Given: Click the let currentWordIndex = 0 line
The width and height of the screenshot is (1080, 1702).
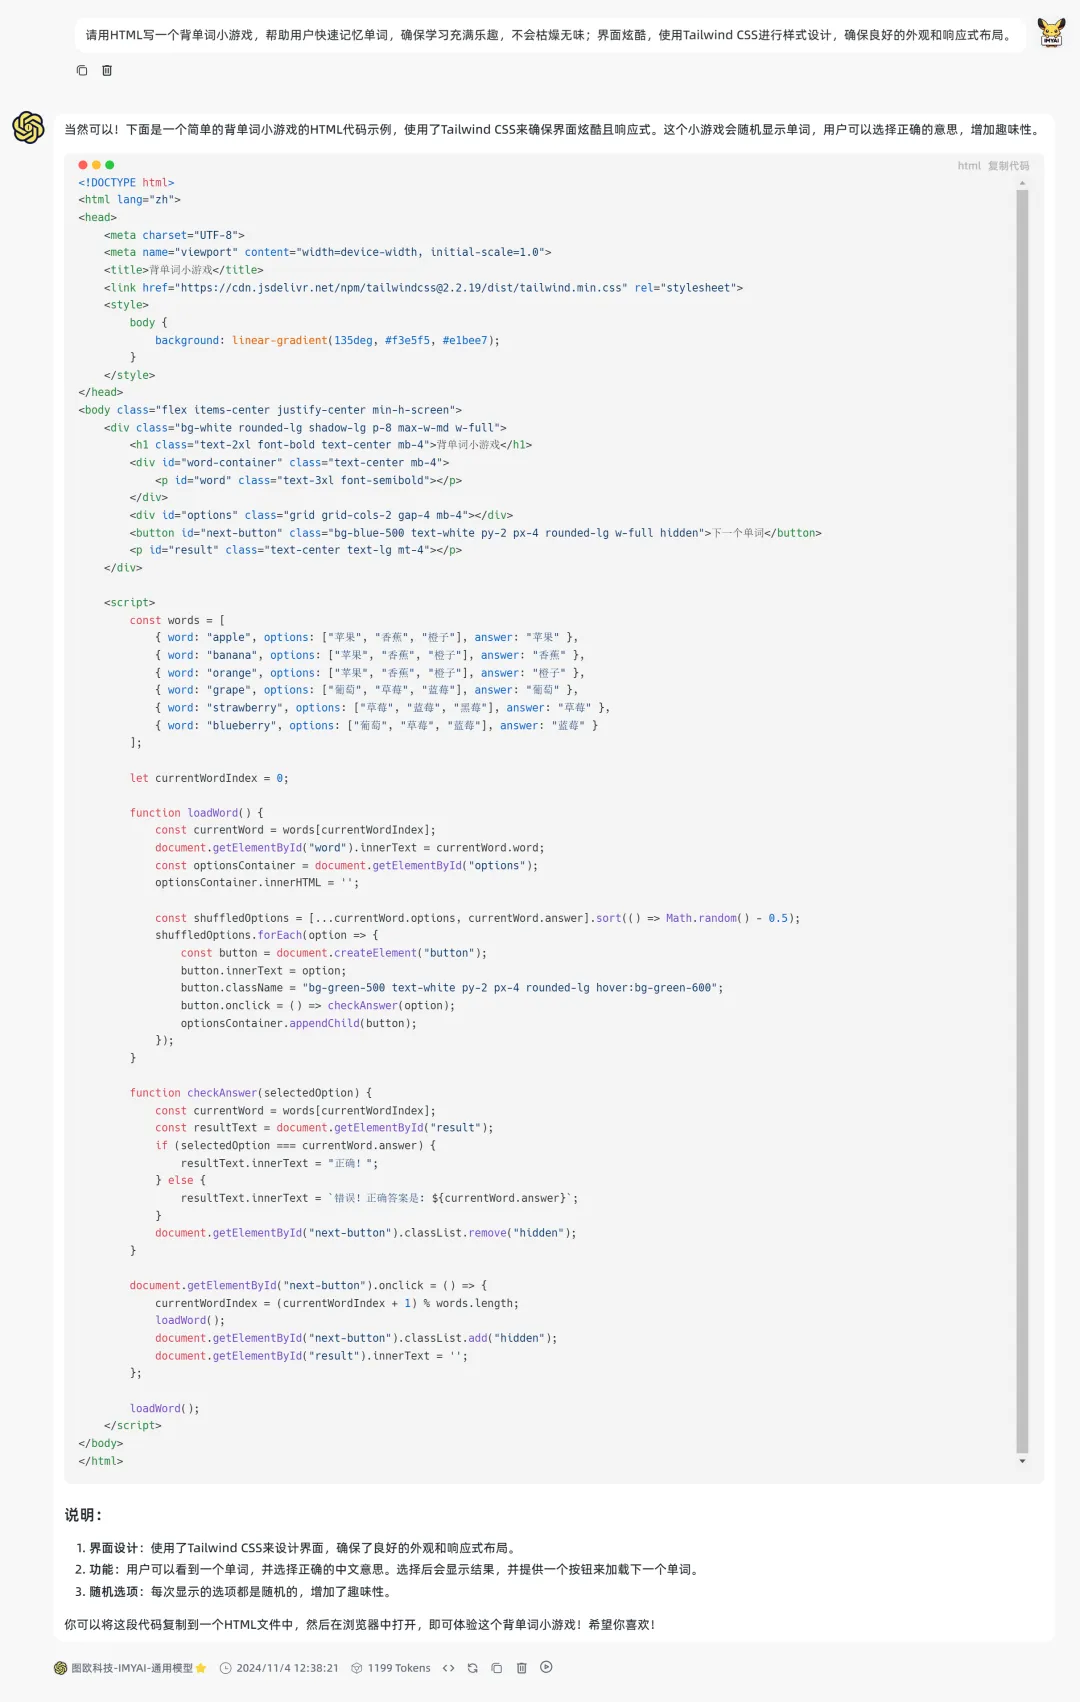Looking at the screenshot, I should pos(209,778).
